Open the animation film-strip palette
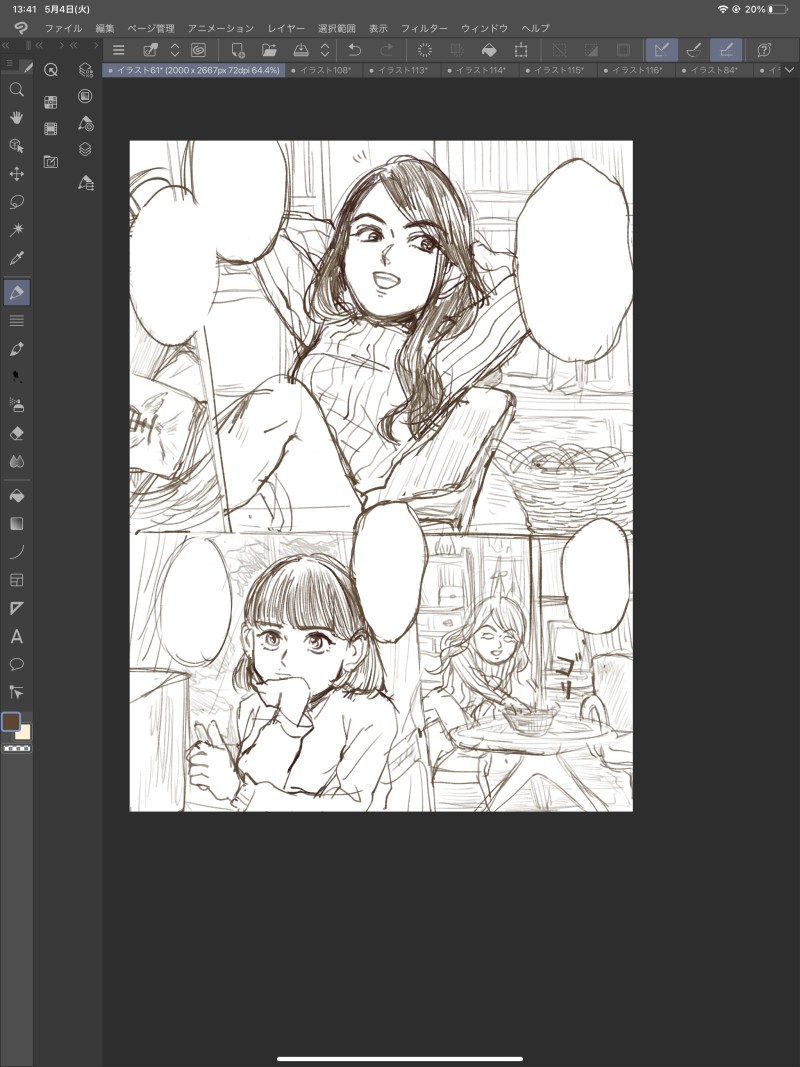800x1067 pixels. pos(50,129)
